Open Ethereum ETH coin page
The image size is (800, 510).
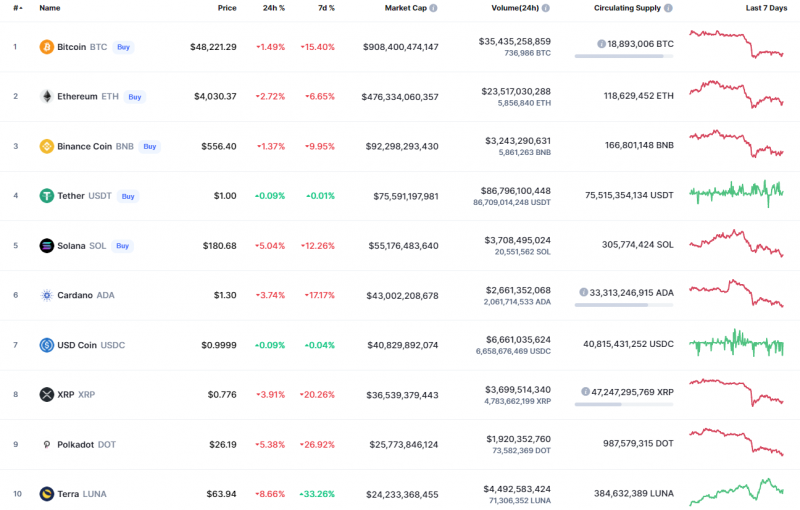88,96
